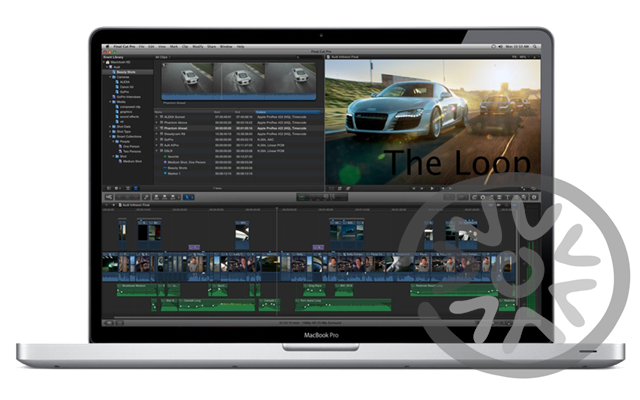Click the Phantom Ahead filmstrip thumbnail
Screen dimensions: 640x400
[239, 81]
